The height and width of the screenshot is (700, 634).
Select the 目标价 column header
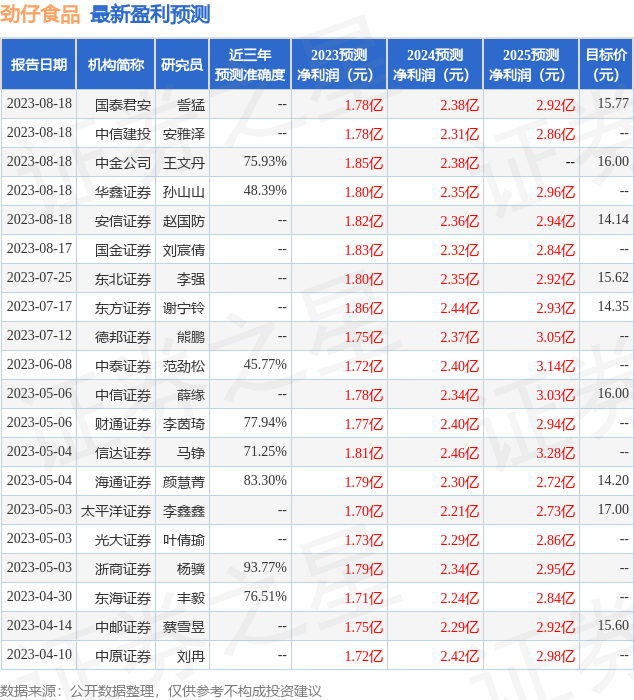coord(606,64)
